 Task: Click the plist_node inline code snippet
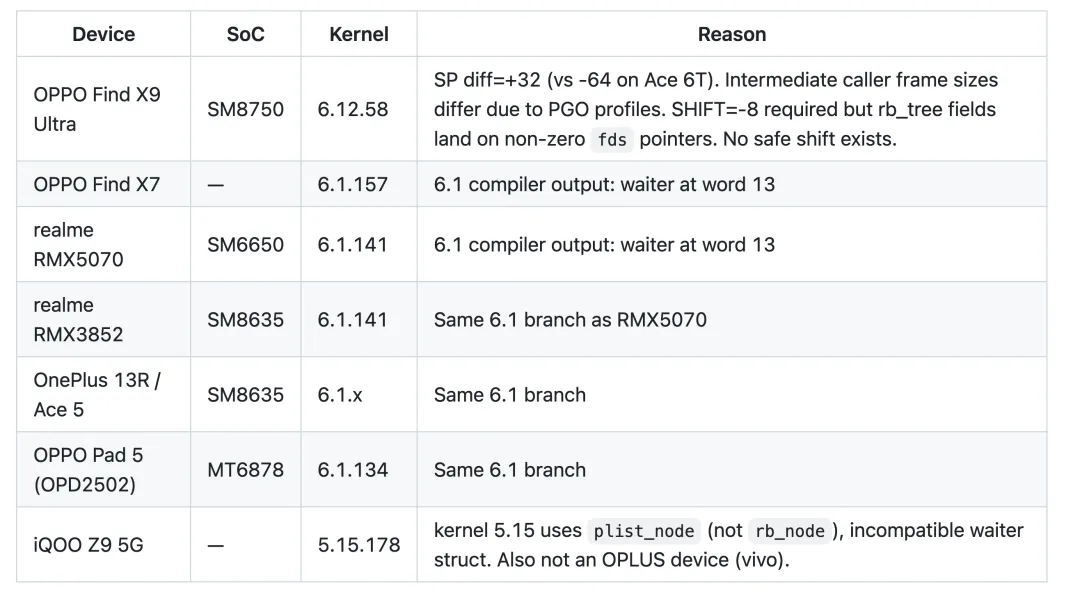coord(643,531)
